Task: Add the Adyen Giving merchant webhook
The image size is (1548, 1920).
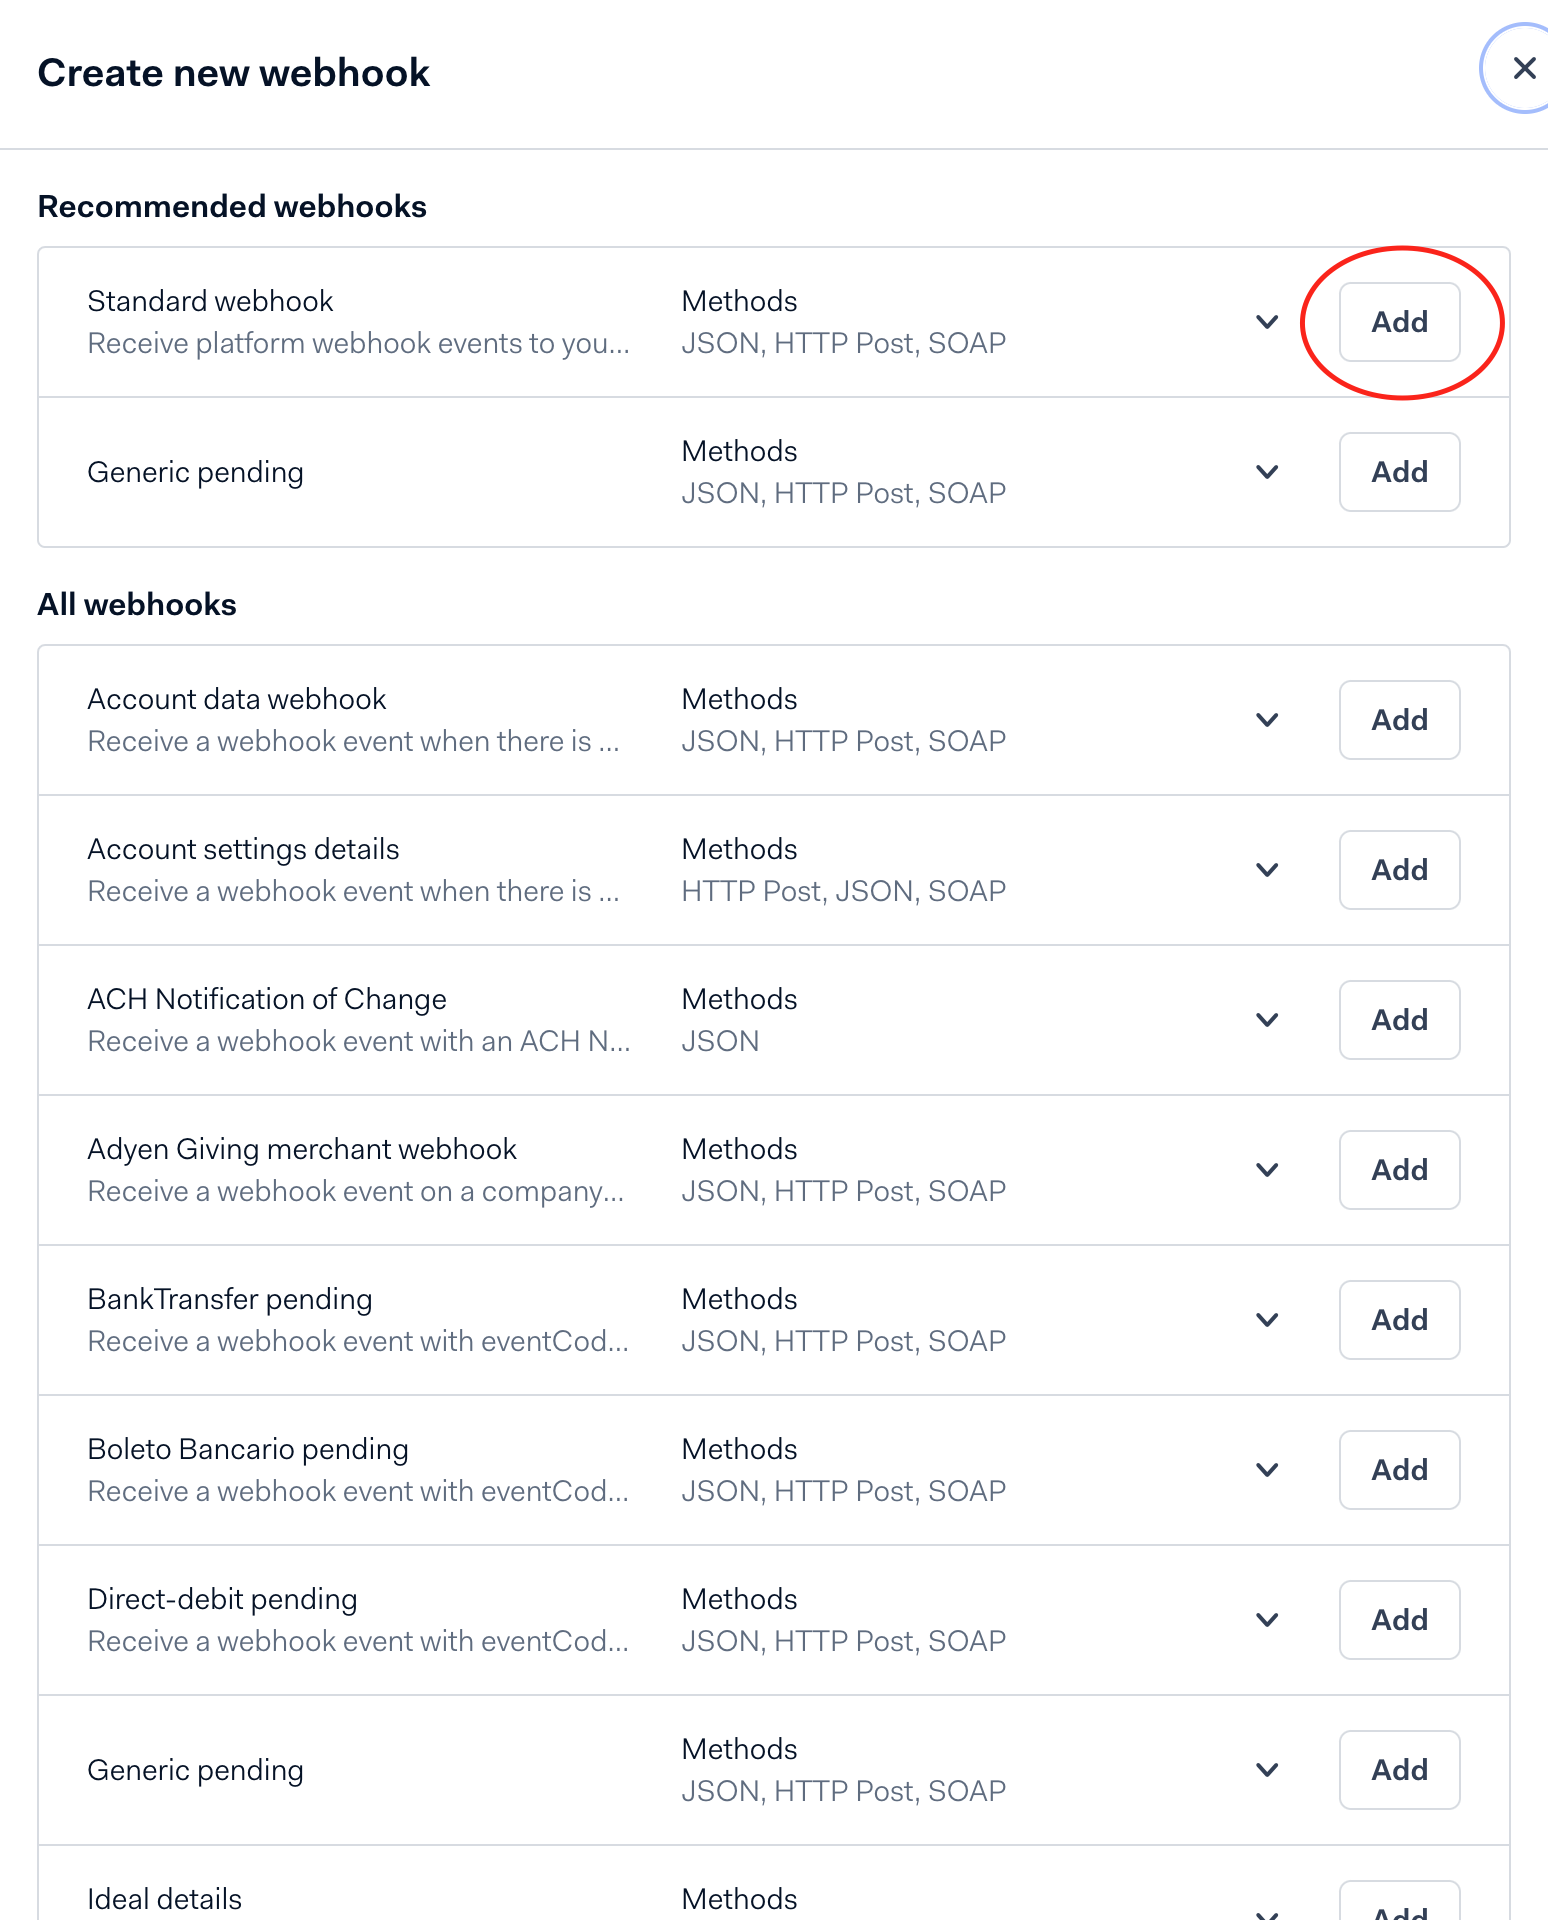Action: point(1399,1170)
